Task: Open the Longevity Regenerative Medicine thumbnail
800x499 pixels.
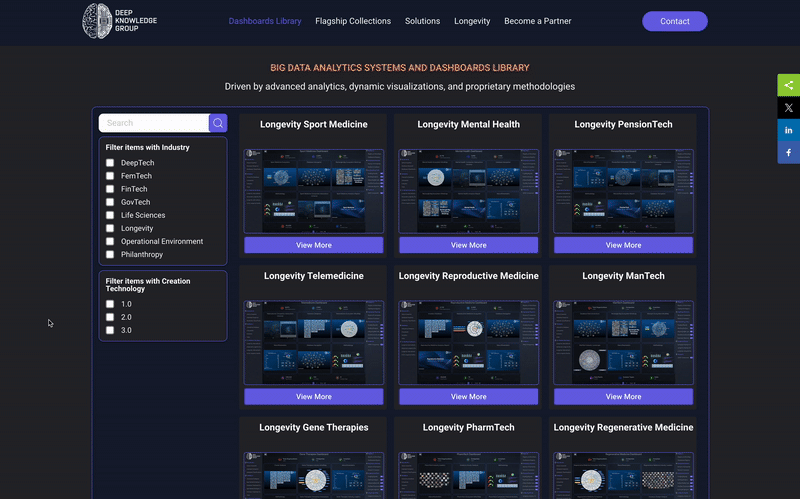Action: (623, 475)
